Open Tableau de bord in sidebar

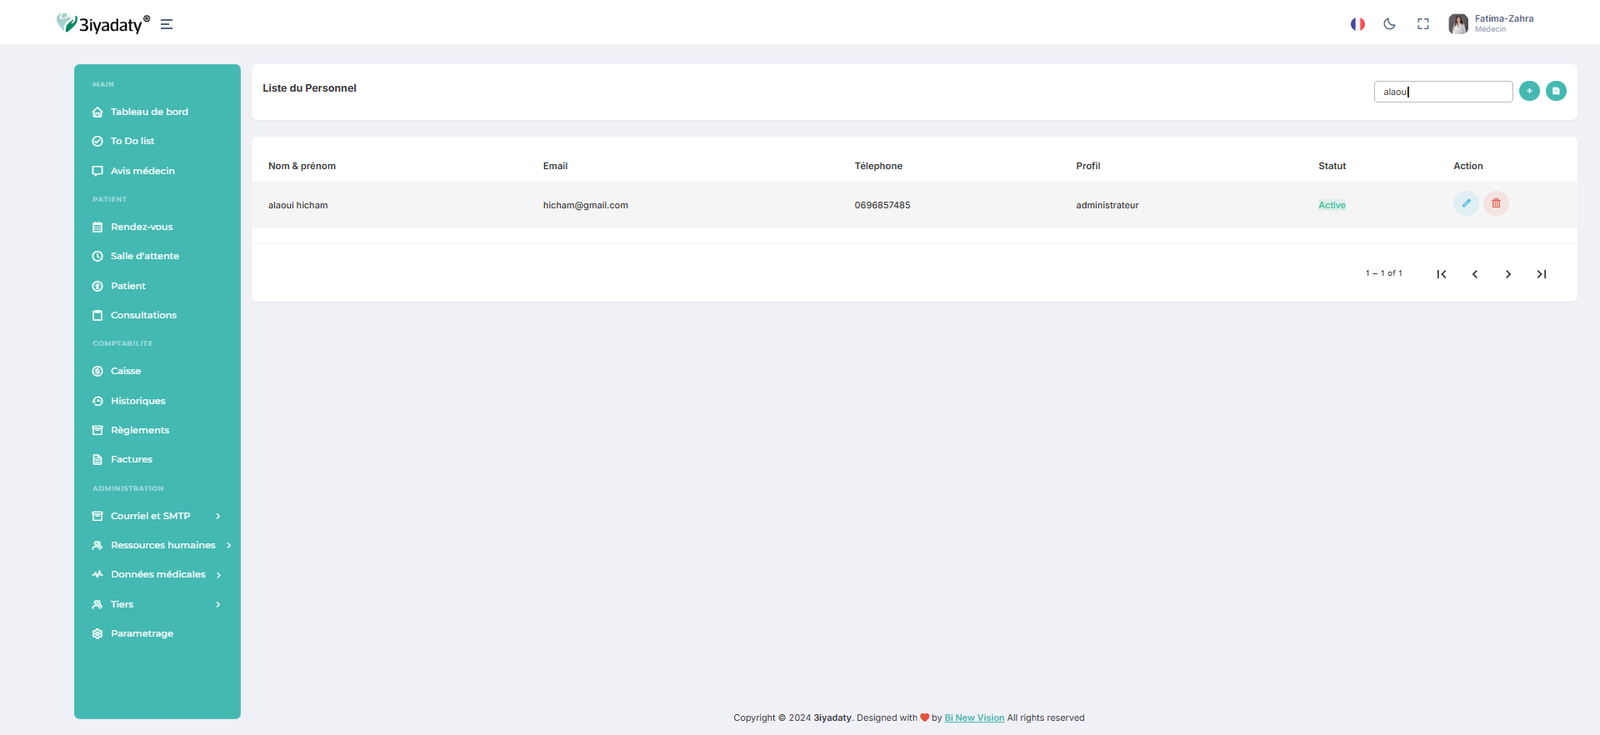[x=149, y=112]
